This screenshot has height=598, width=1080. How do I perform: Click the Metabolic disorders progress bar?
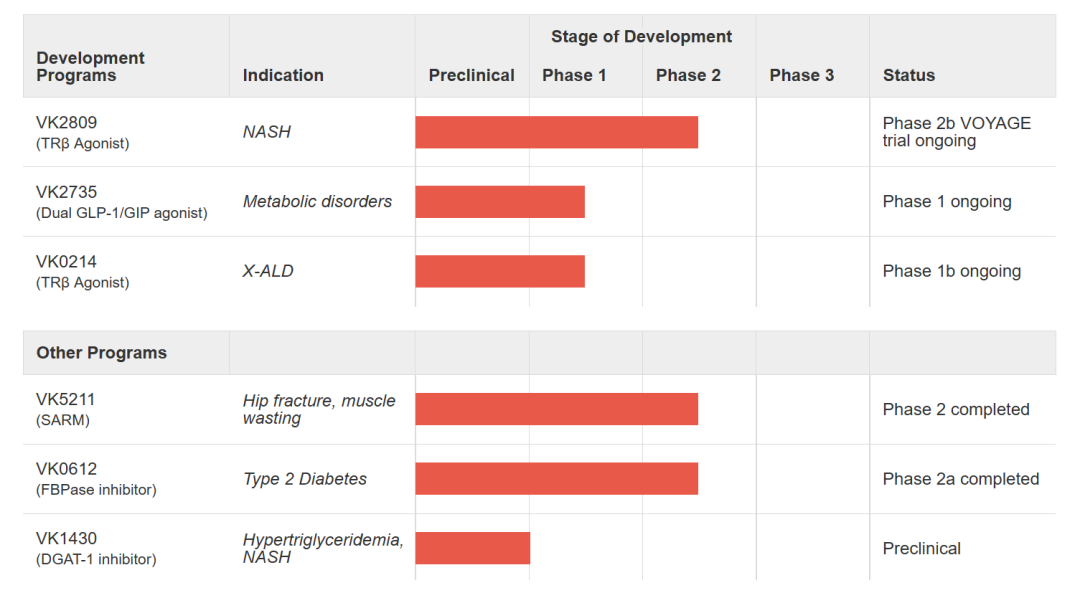(500, 202)
